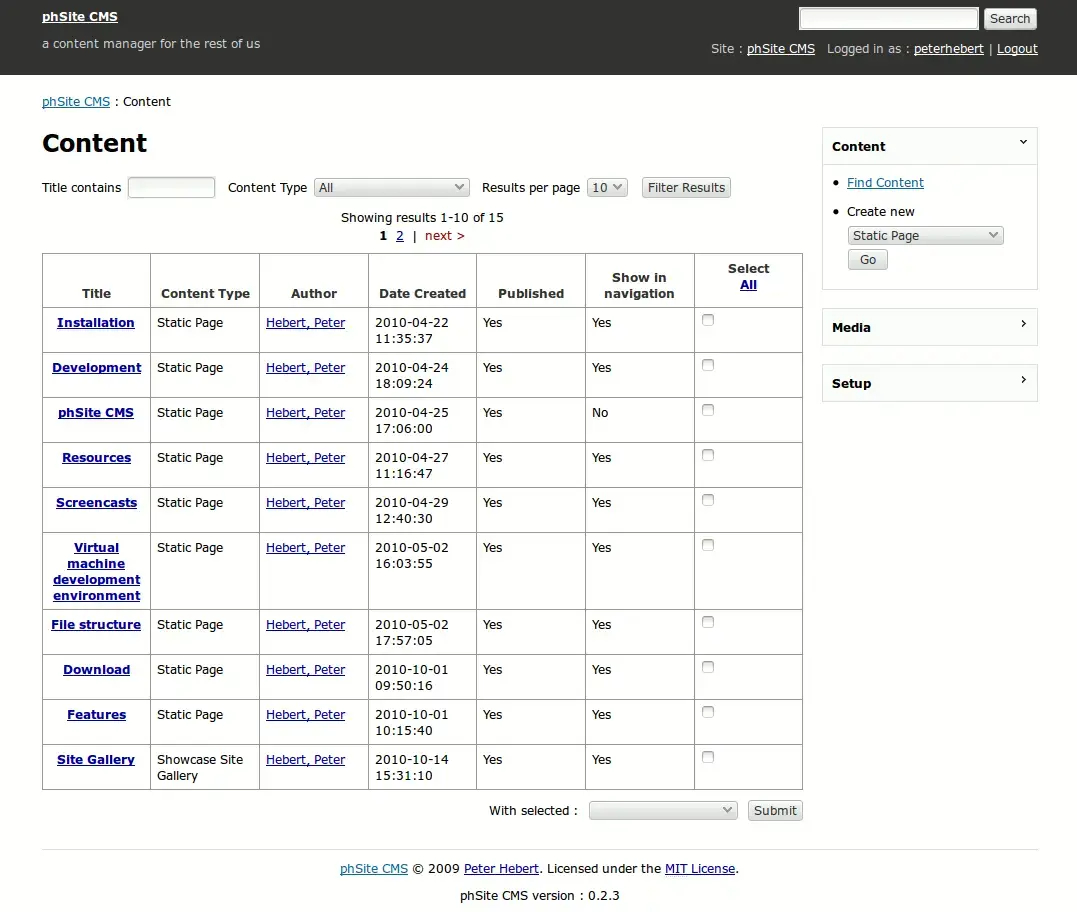Screen dimensions: 1077x912
Task: Click the Setup panel heading
Action: [851, 383]
